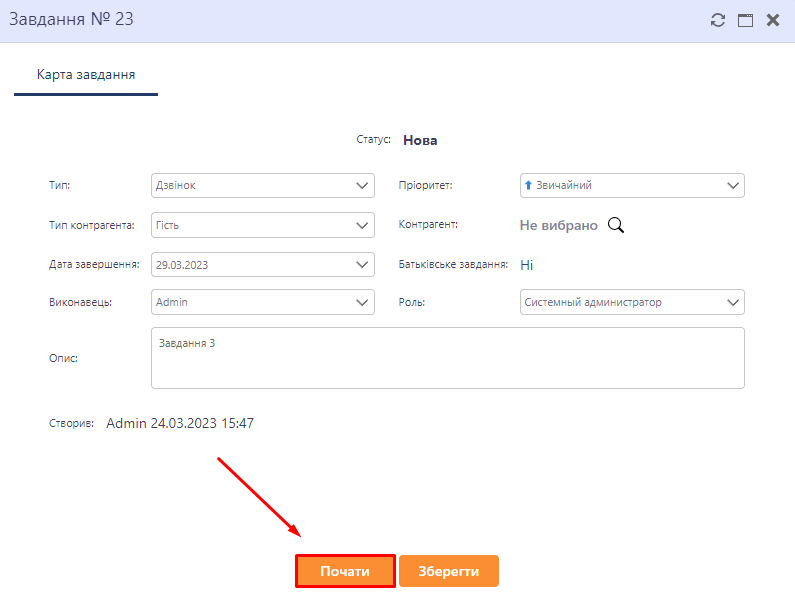795x596 pixels.
Task: Open contractor search with magnifier icon
Action: (x=616, y=225)
